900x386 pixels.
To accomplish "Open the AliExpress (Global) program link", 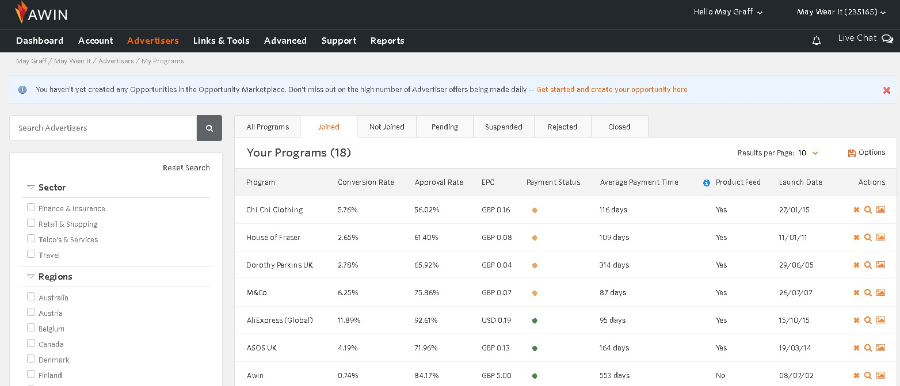I will coord(280,320).
